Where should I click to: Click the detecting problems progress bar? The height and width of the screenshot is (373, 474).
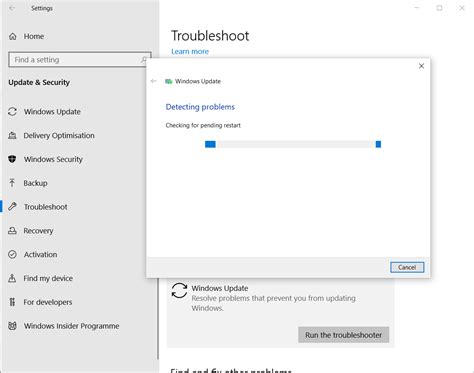(x=293, y=144)
